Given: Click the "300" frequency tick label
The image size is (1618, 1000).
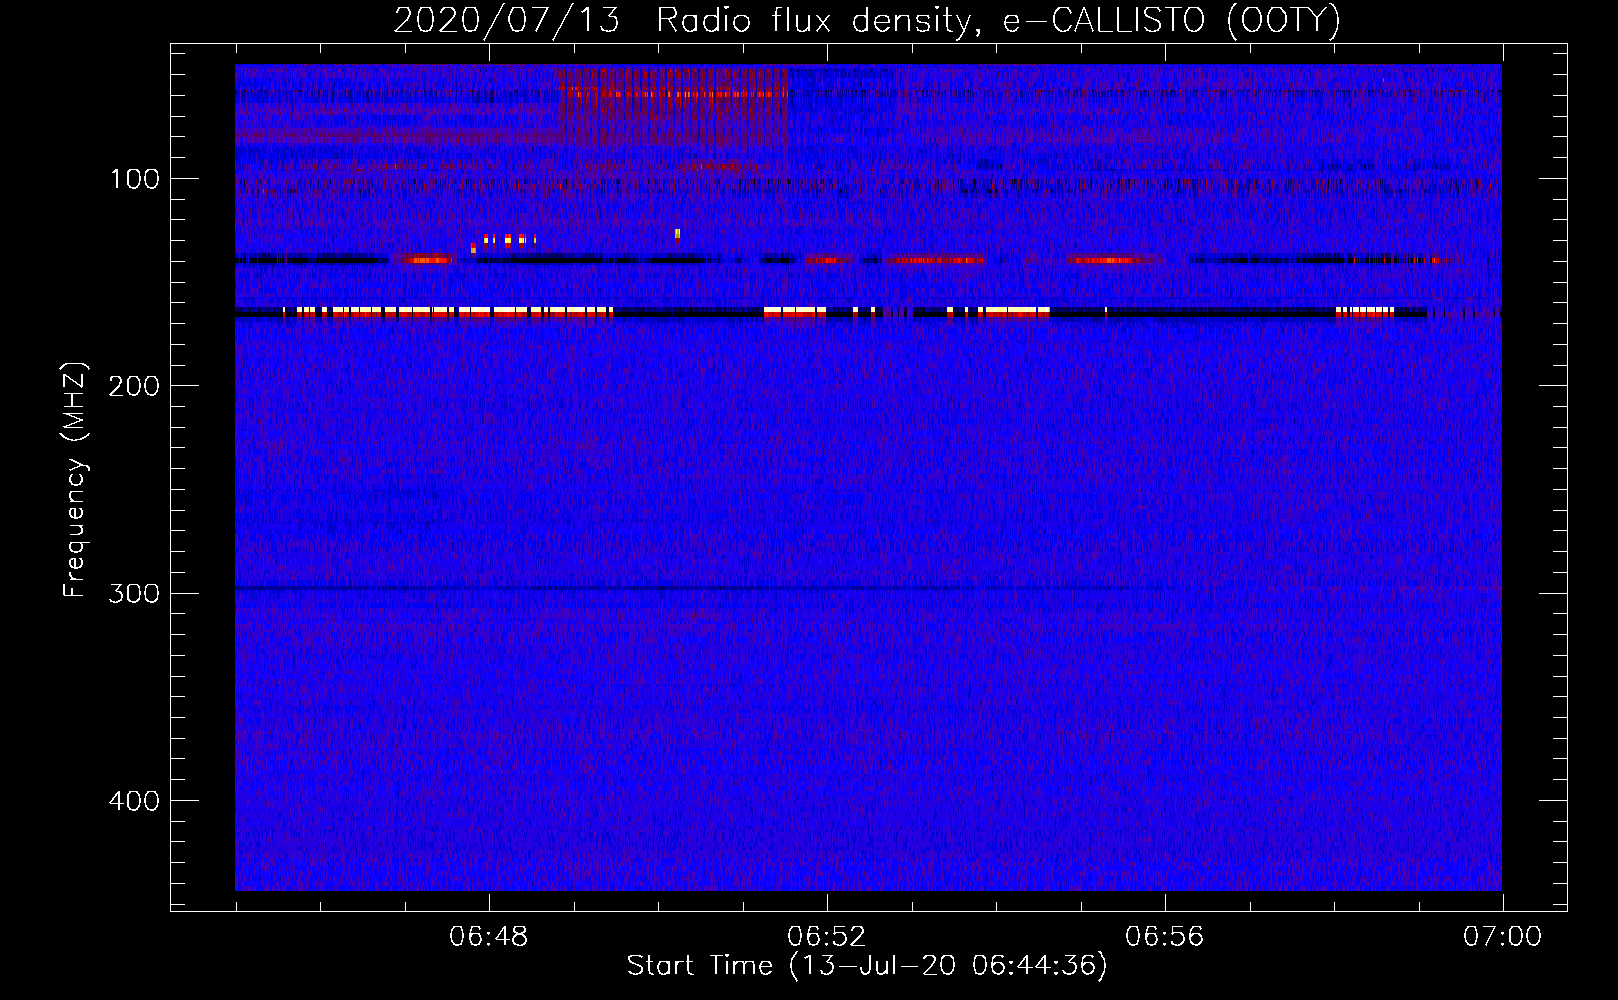Looking at the screenshot, I should tap(134, 594).
